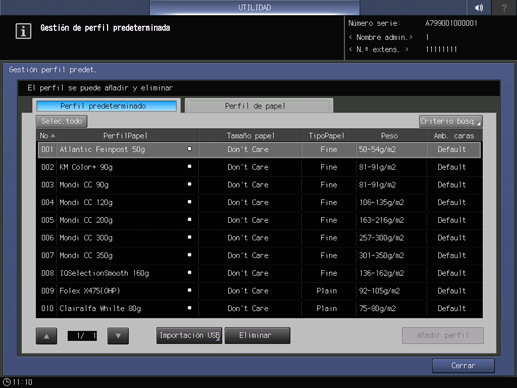The width and height of the screenshot is (517, 388).
Task: Click the information icon beside the title
Action: coord(23,31)
